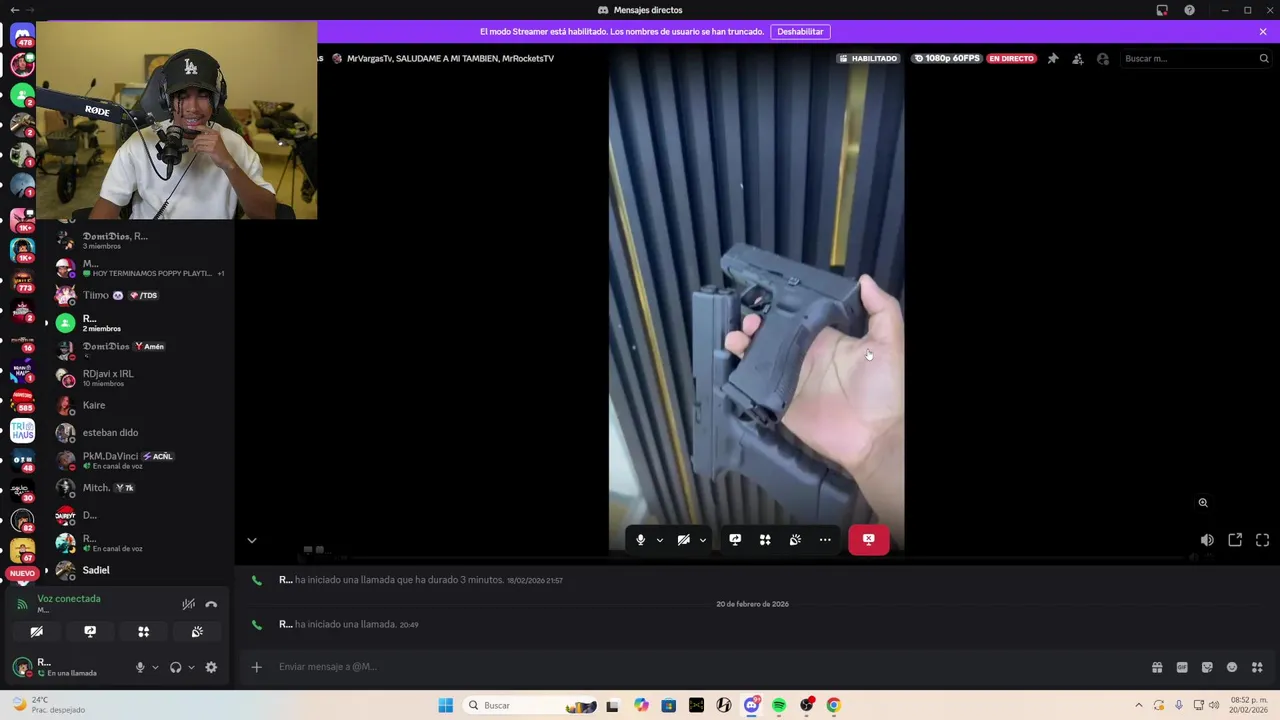The width and height of the screenshot is (1280, 720).
Task: Mute microphone in user panel
Action: pyautogui.click(x=140, y=668)
